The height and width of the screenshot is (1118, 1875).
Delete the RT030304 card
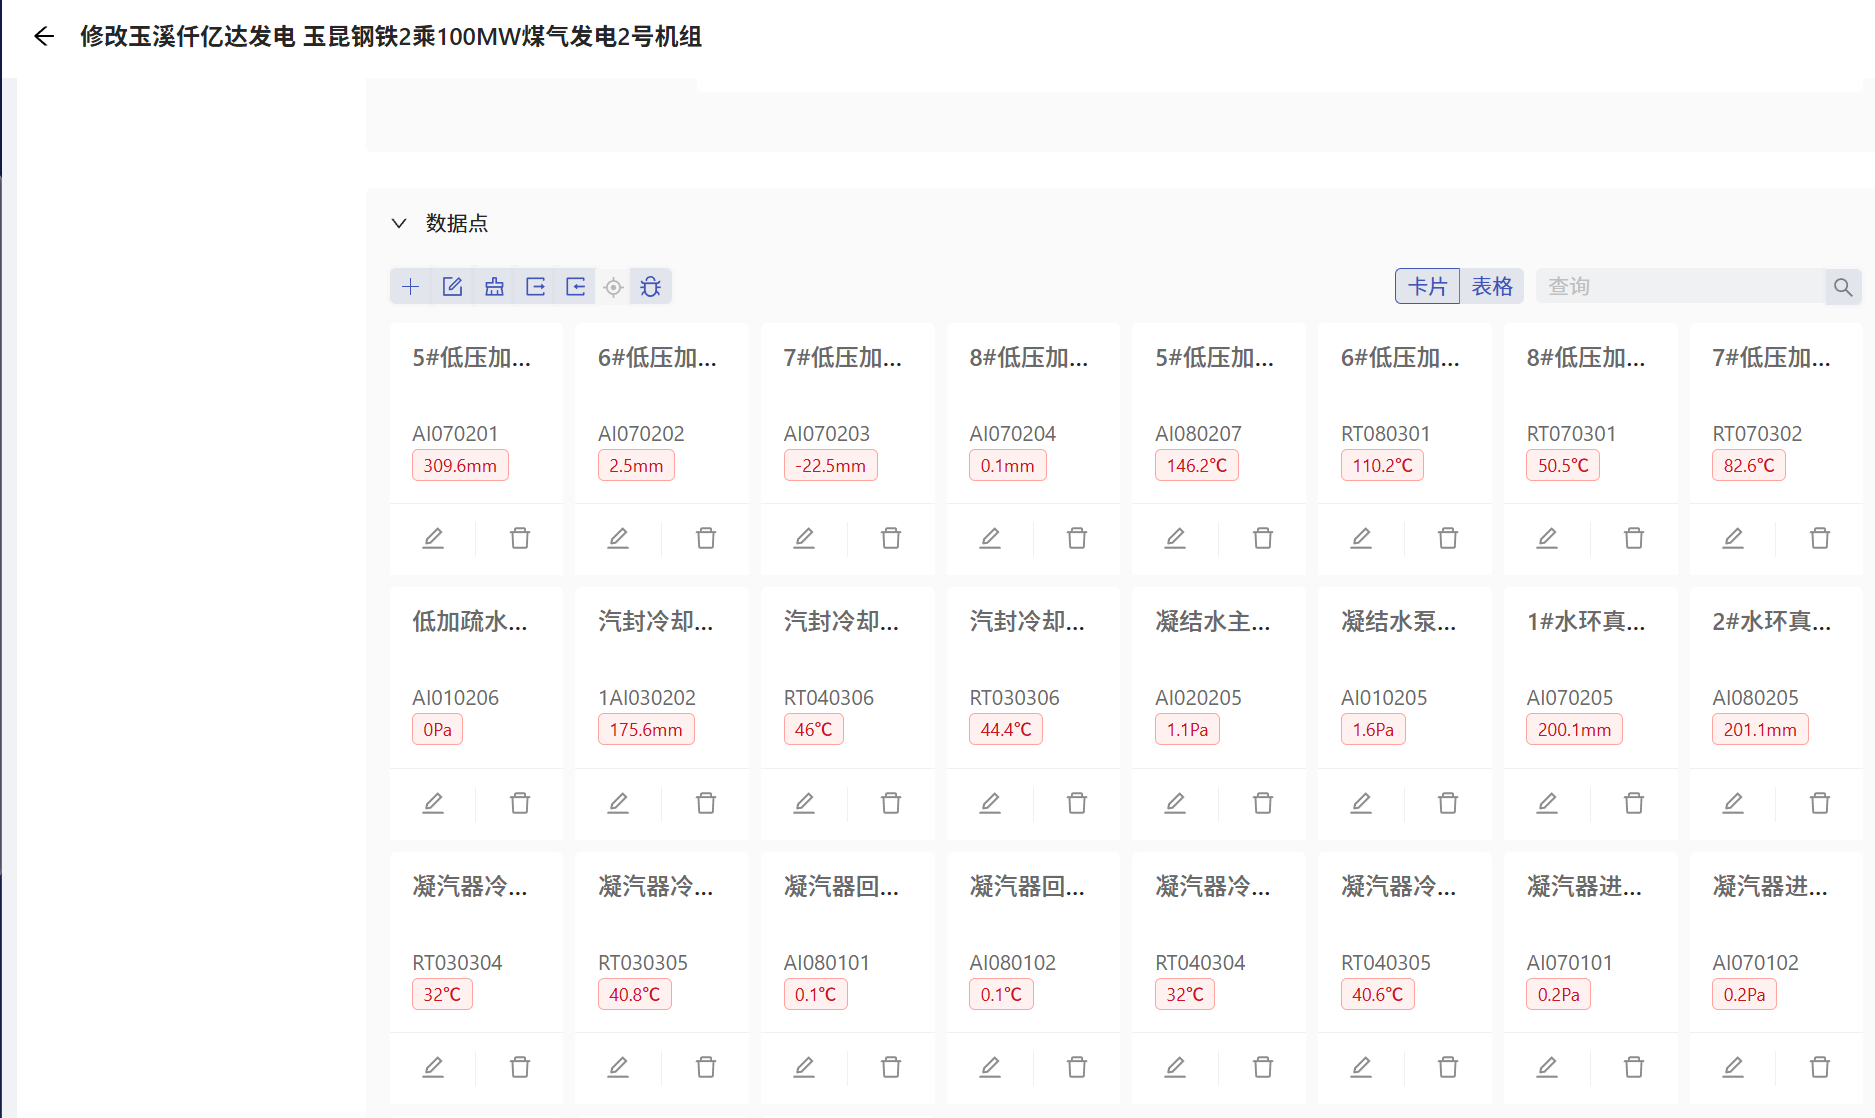click(520, 1067)
